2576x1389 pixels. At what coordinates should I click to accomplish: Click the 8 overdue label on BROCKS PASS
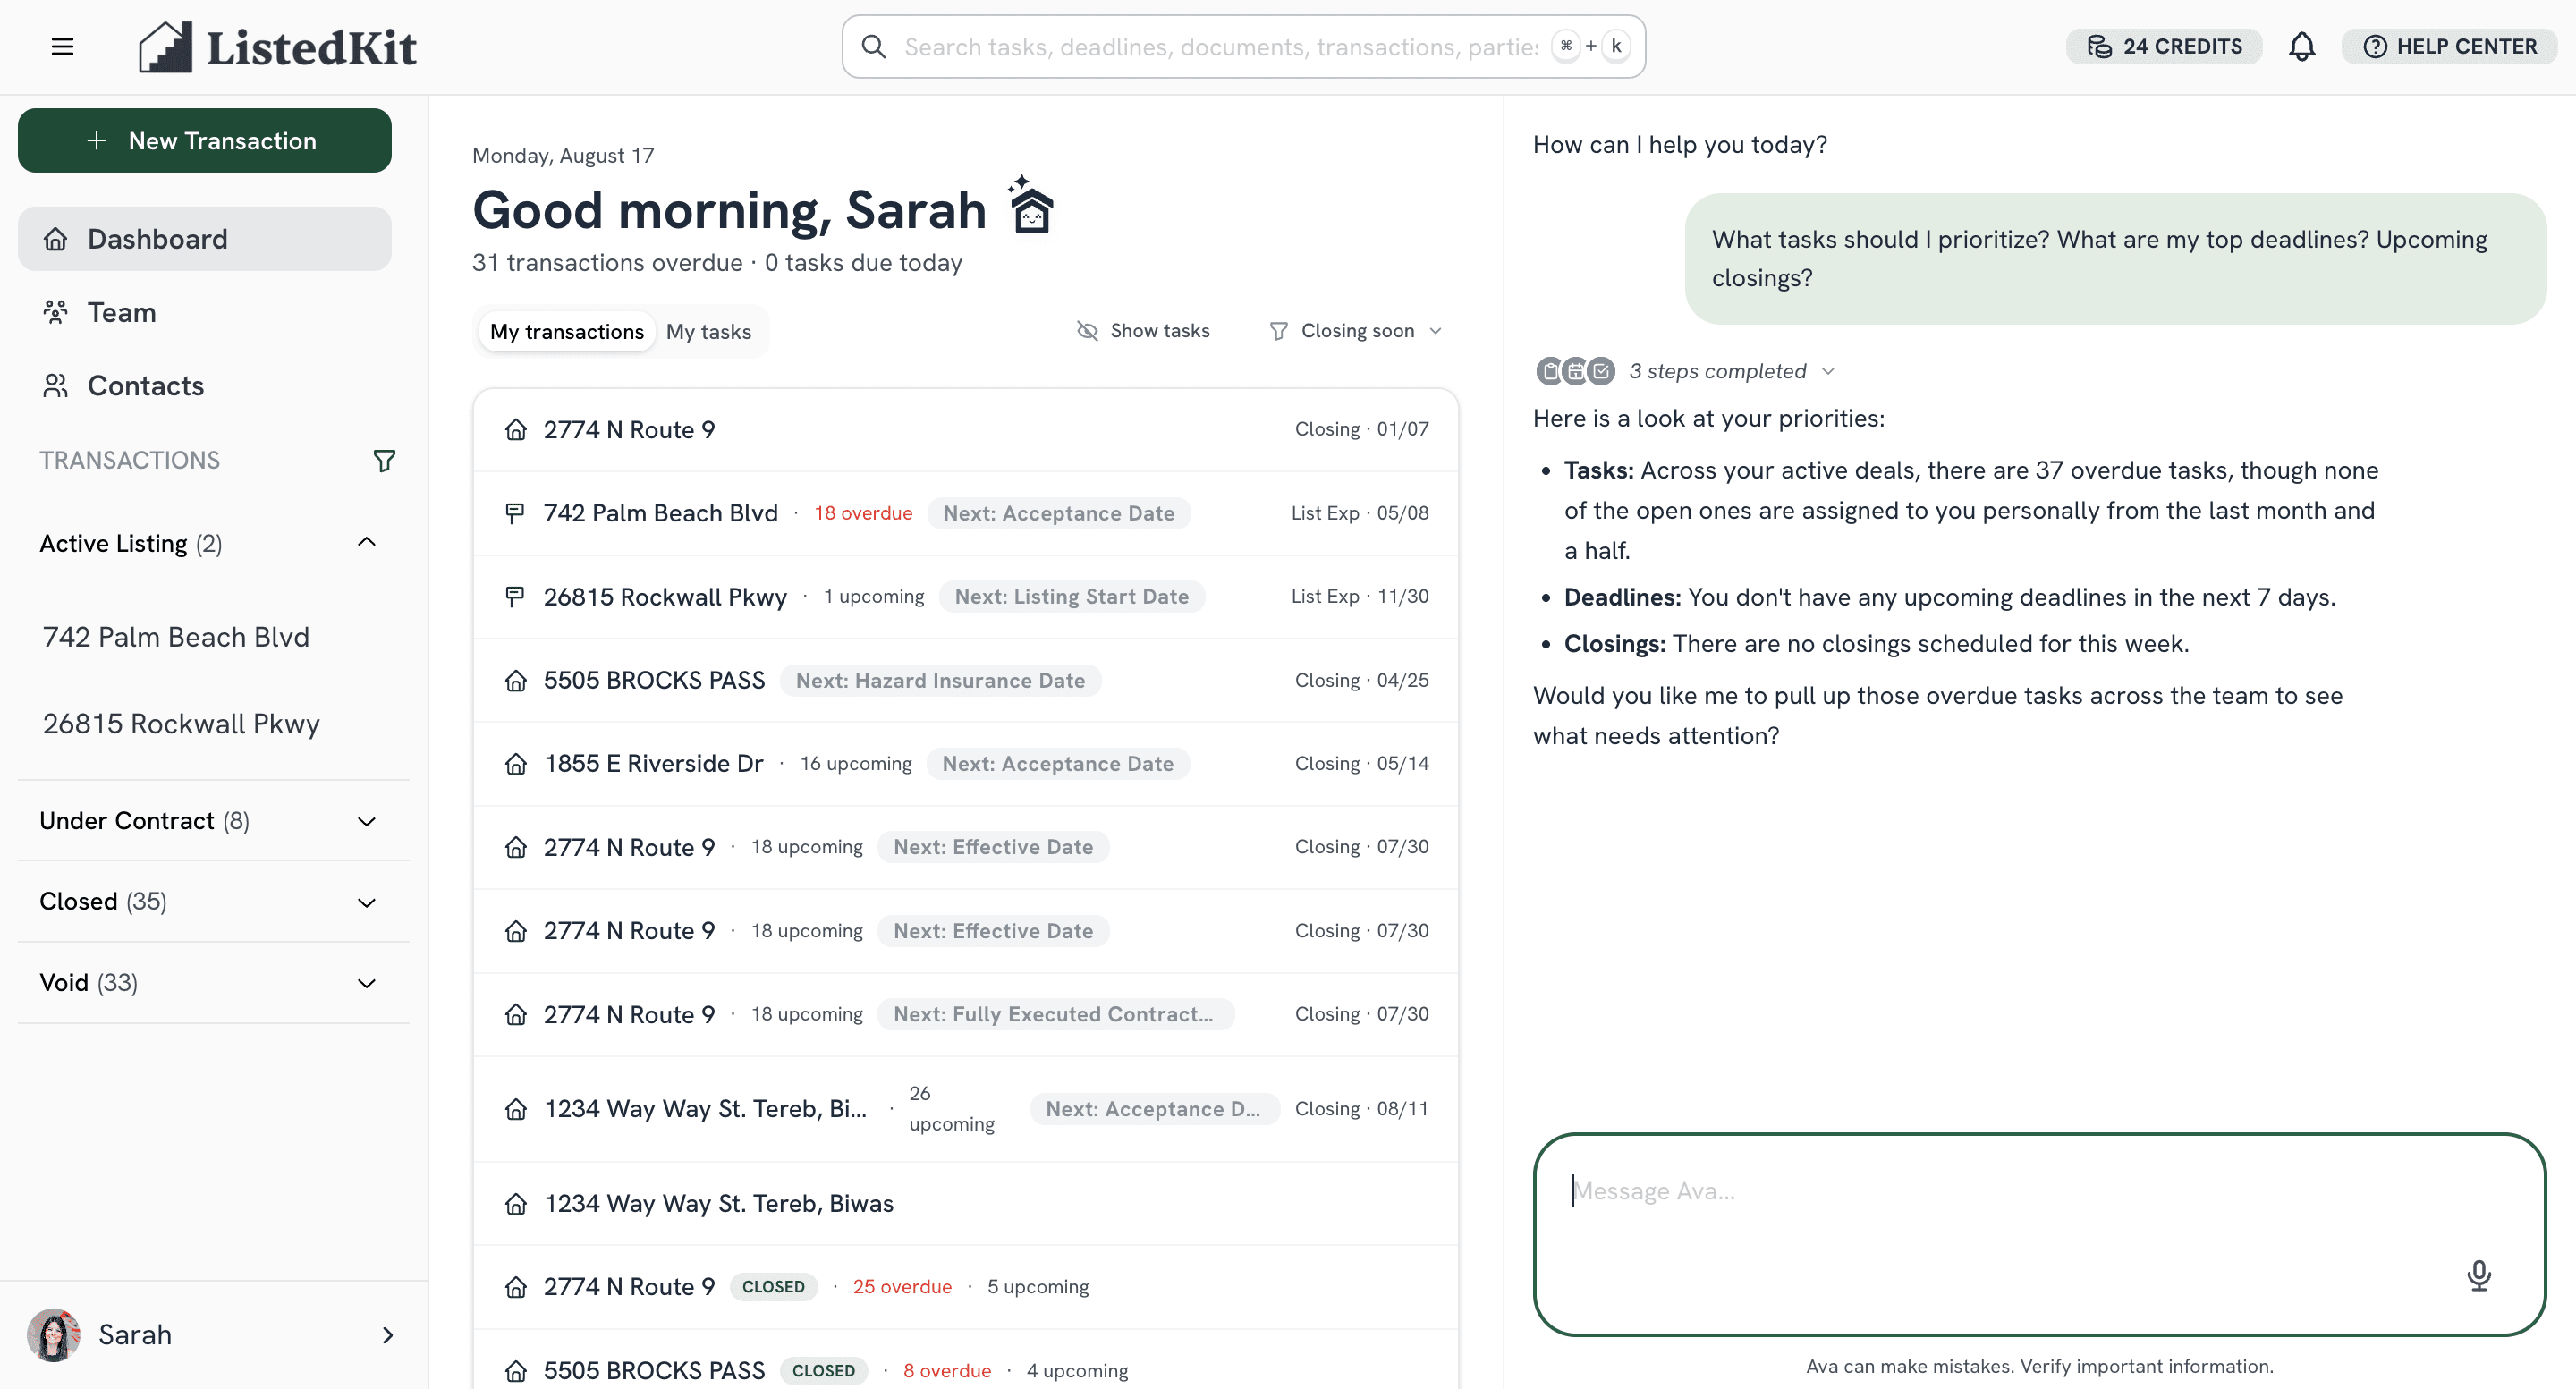947,1371
